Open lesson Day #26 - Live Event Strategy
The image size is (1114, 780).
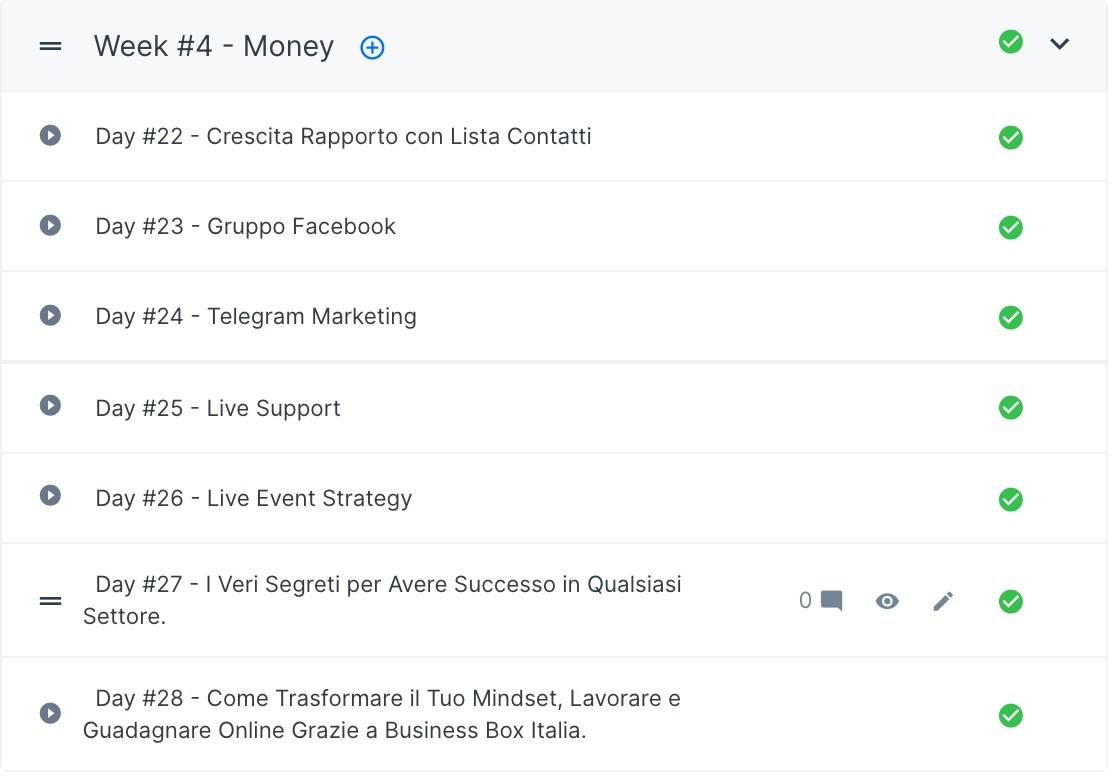(254, 498)
